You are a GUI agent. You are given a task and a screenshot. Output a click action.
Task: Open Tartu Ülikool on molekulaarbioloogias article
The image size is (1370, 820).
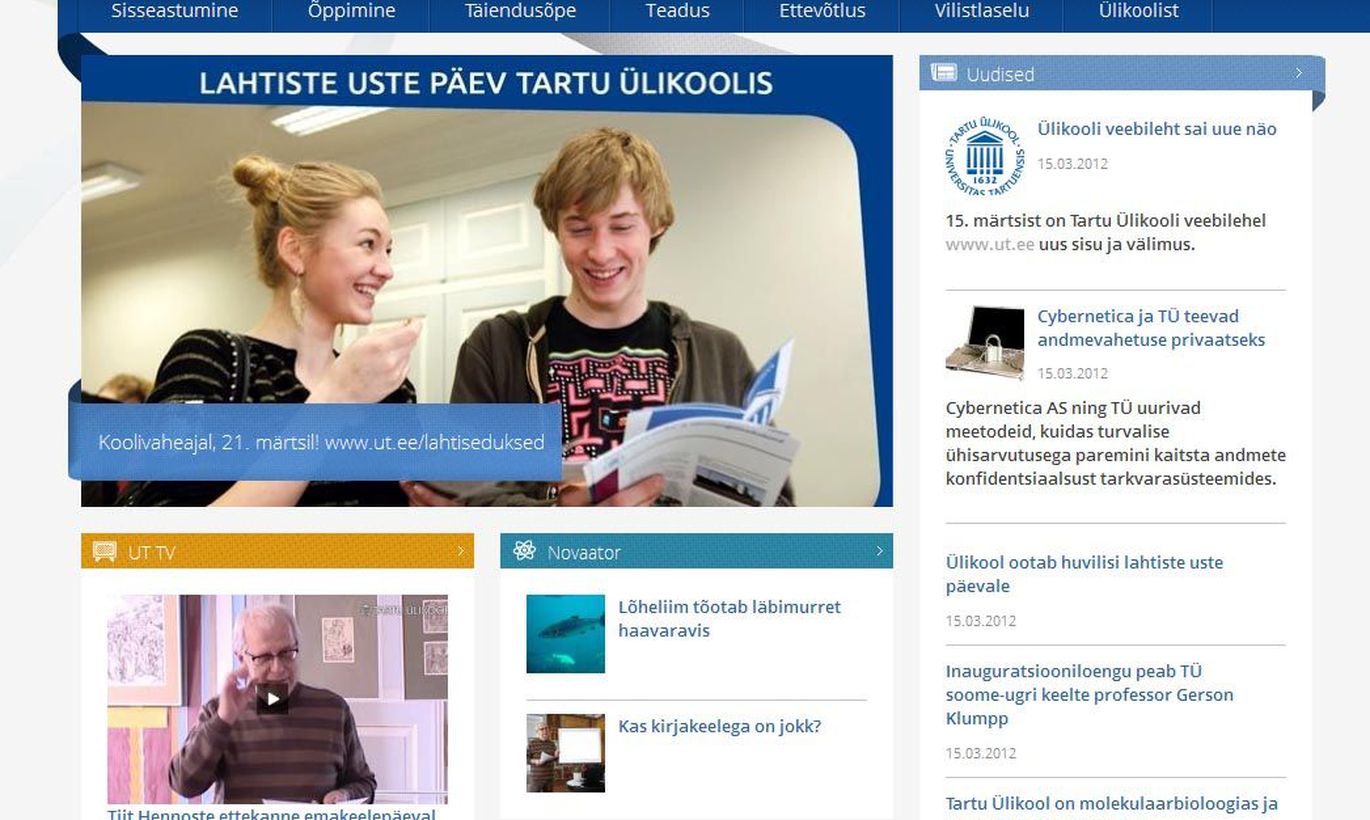(x=1112, y=804)
